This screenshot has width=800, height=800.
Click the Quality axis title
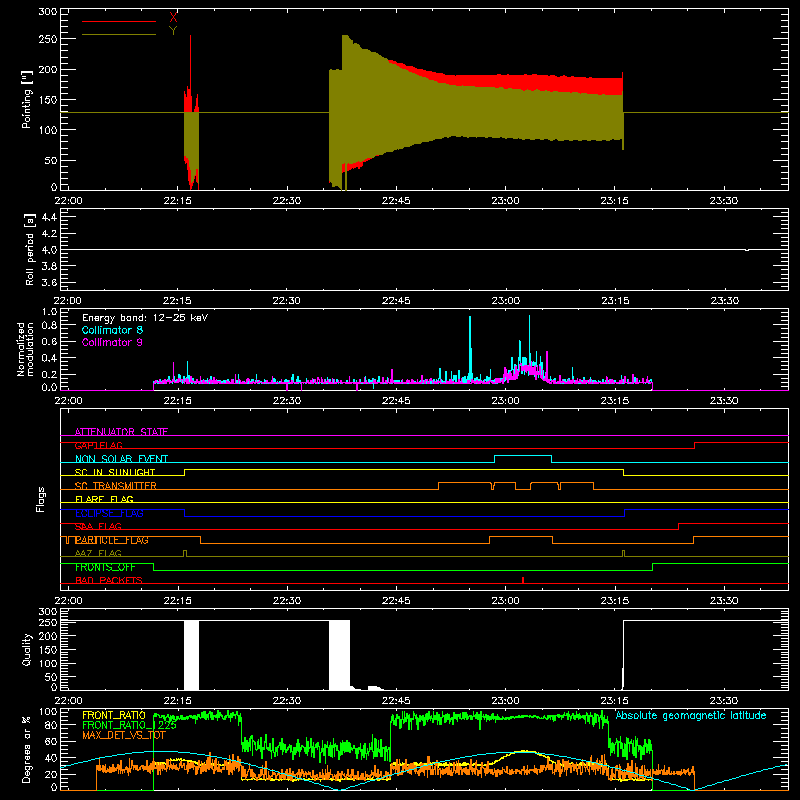27,649
